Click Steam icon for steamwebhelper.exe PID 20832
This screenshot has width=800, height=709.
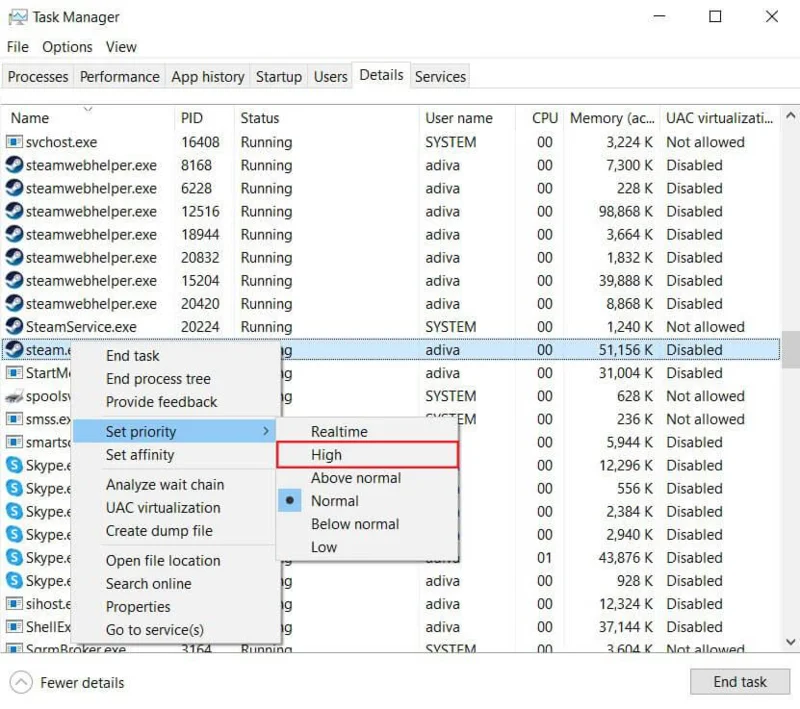[x=14, y=257]
